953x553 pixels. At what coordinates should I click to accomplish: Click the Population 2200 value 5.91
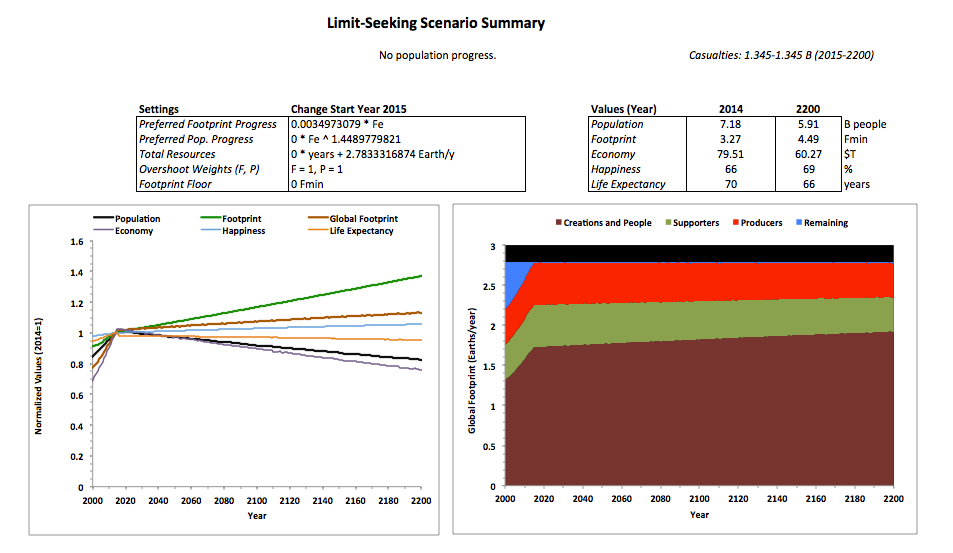[x=808, y=124]
